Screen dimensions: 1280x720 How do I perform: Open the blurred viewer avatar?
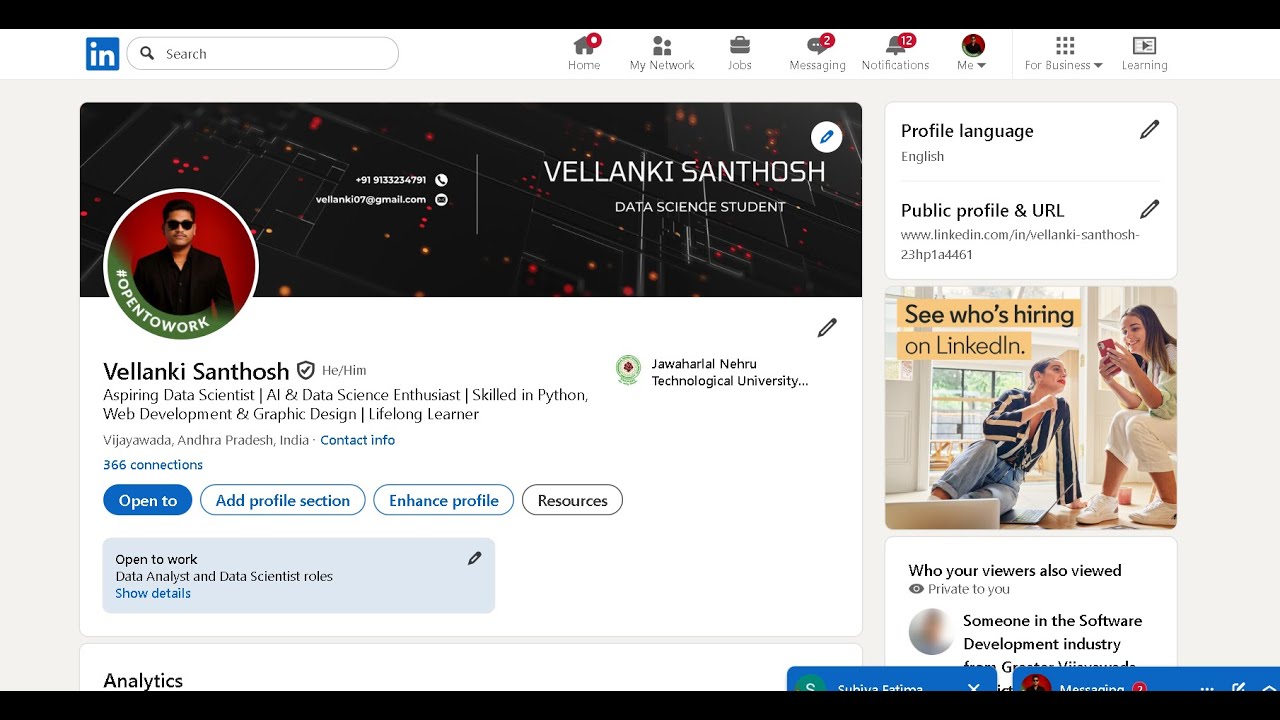931,632
